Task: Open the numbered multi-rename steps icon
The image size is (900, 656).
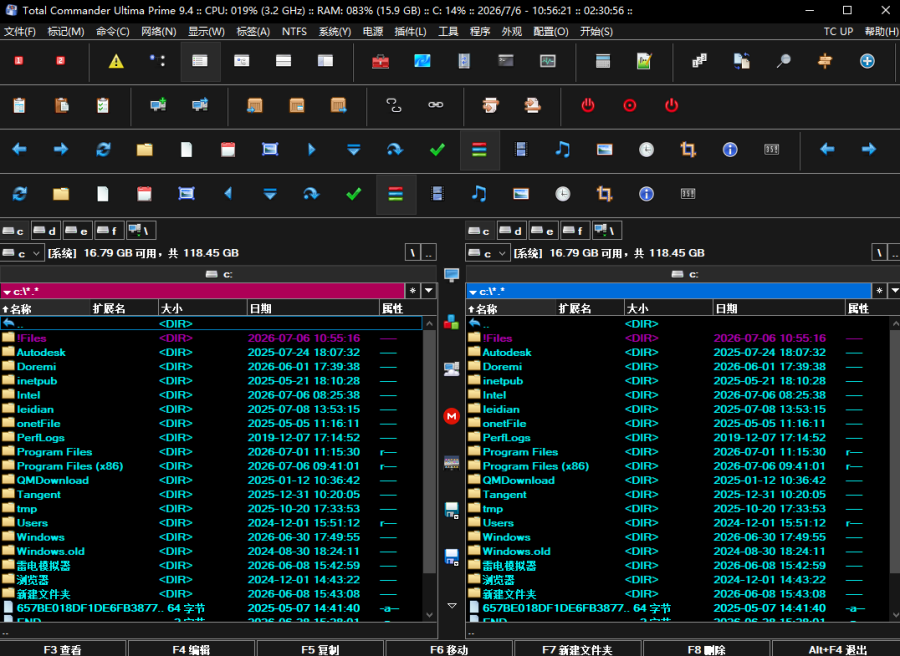Action: (699, 61)
